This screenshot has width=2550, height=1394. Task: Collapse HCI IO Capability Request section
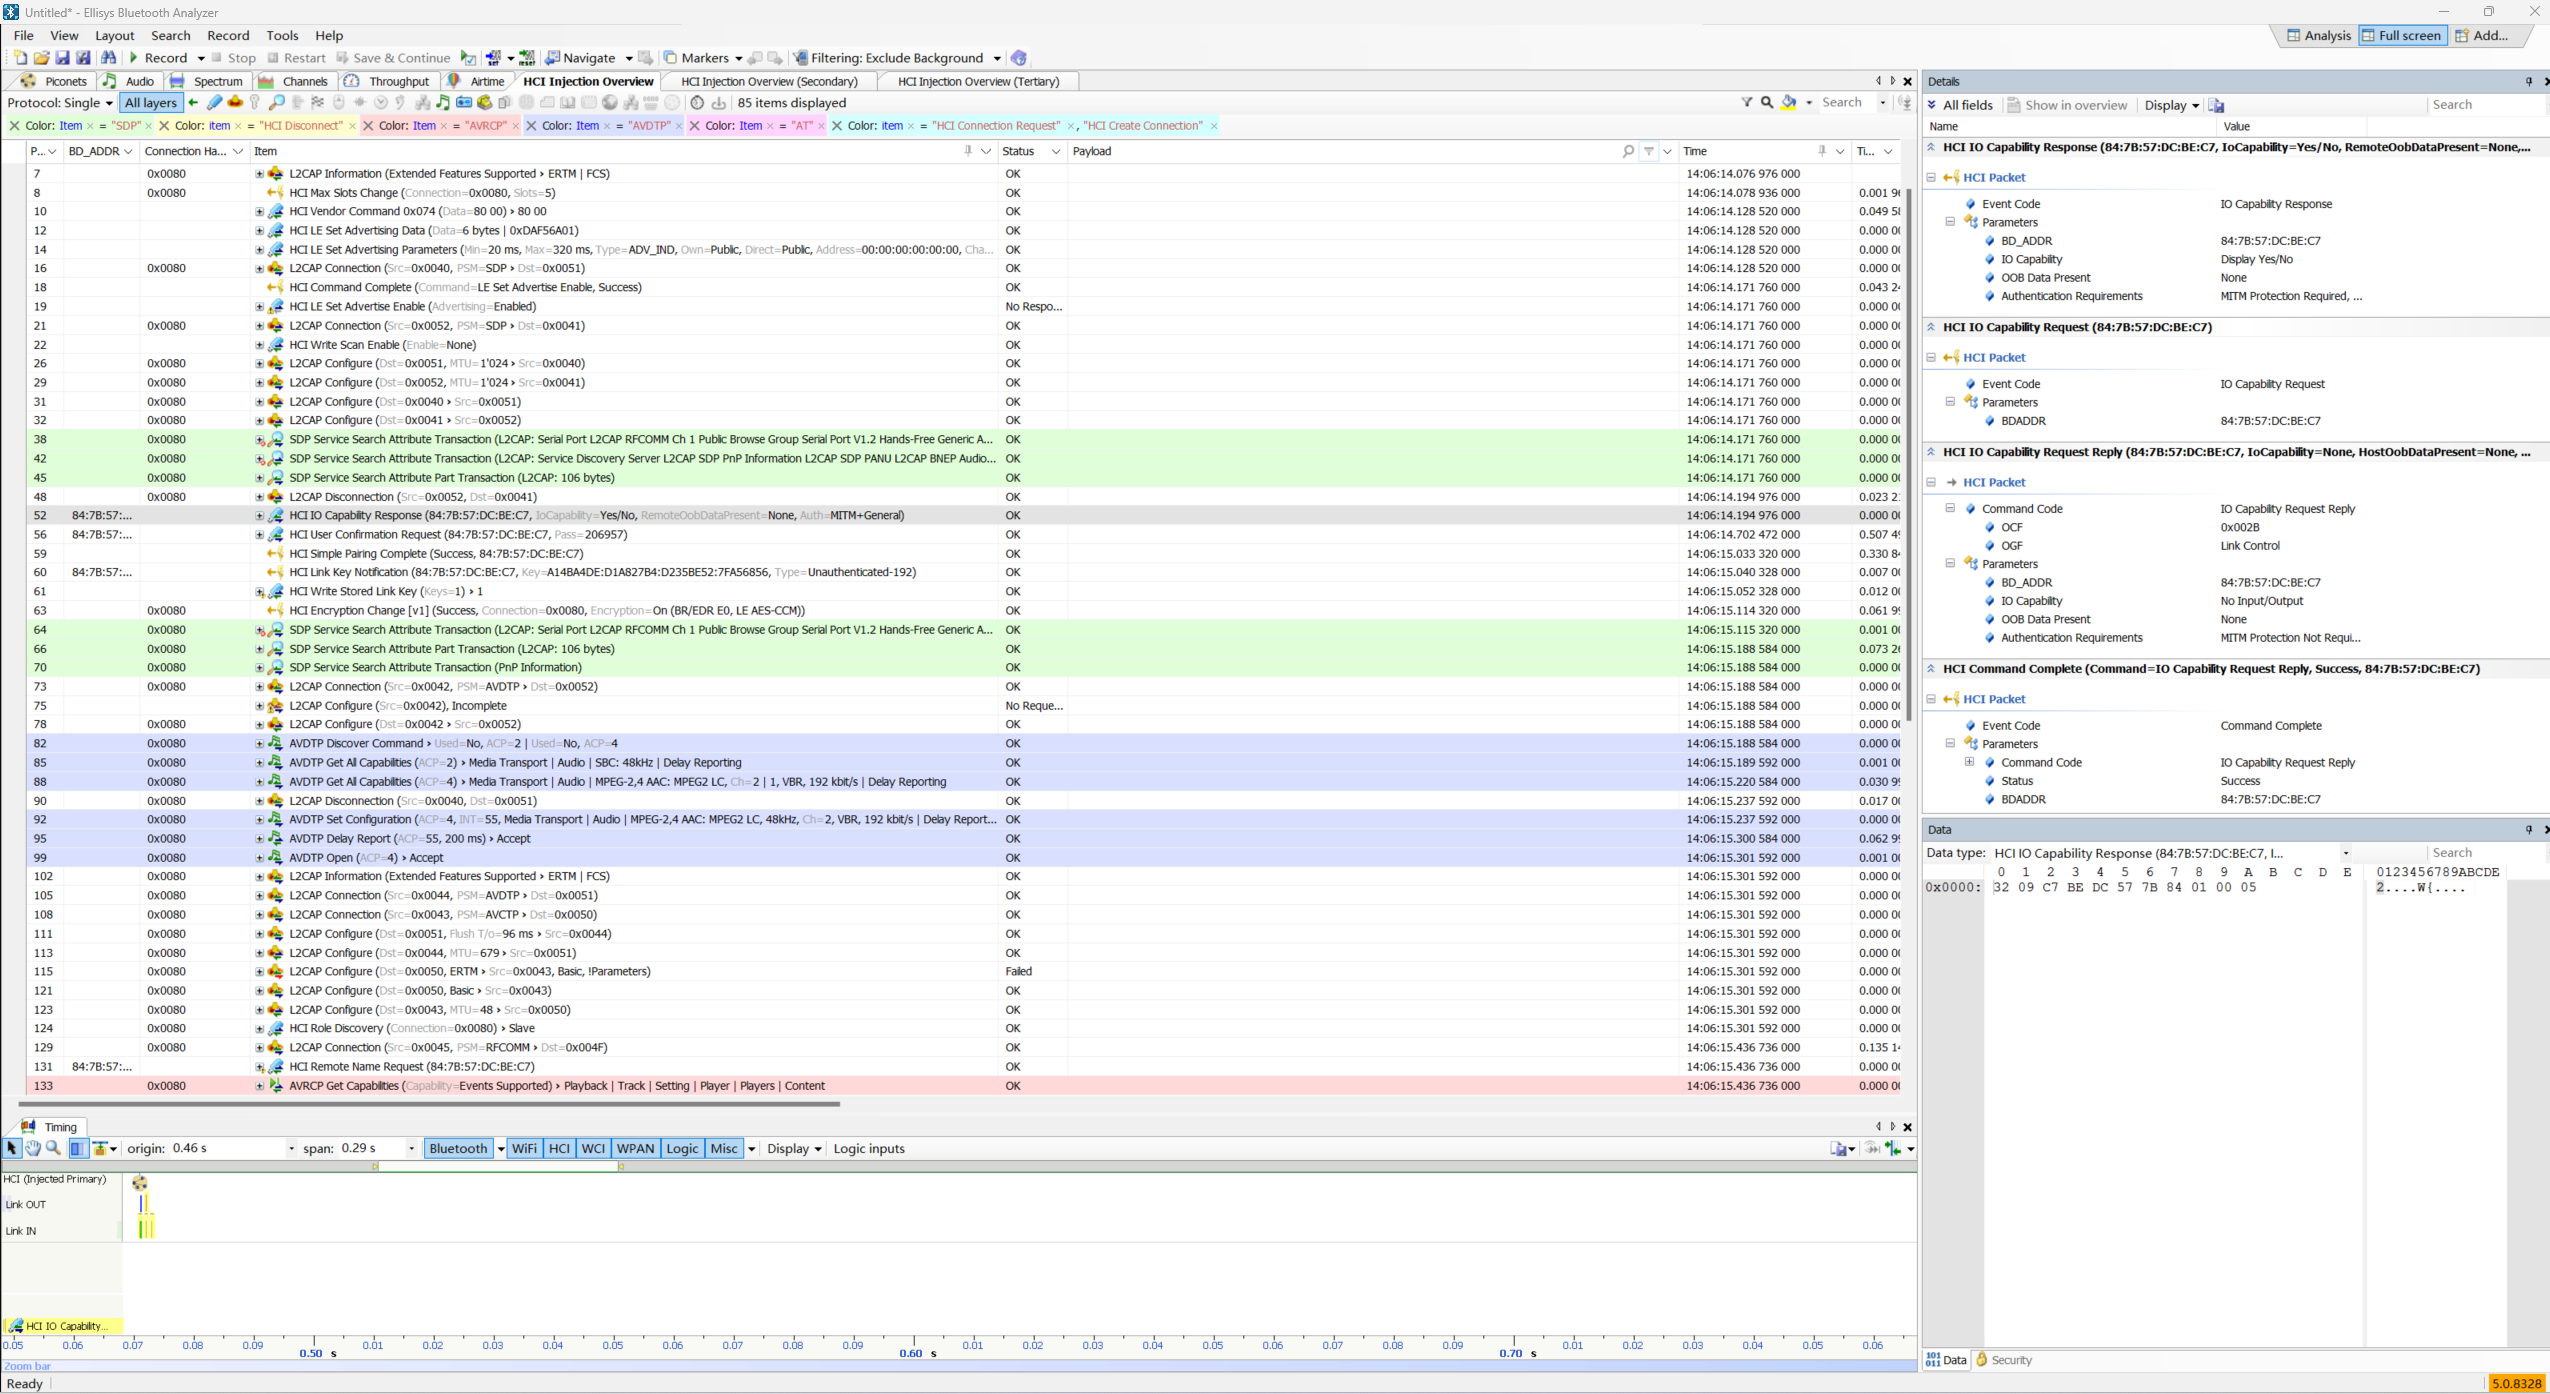(x=1932, y=327)
